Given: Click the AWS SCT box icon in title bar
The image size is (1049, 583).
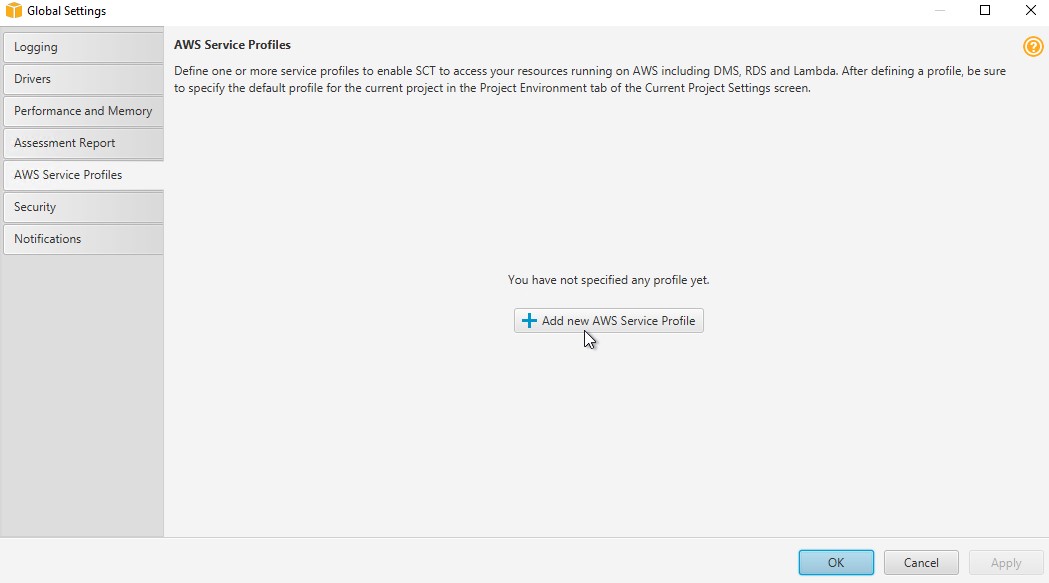Looking at the screenshot, I should point(13,11).
